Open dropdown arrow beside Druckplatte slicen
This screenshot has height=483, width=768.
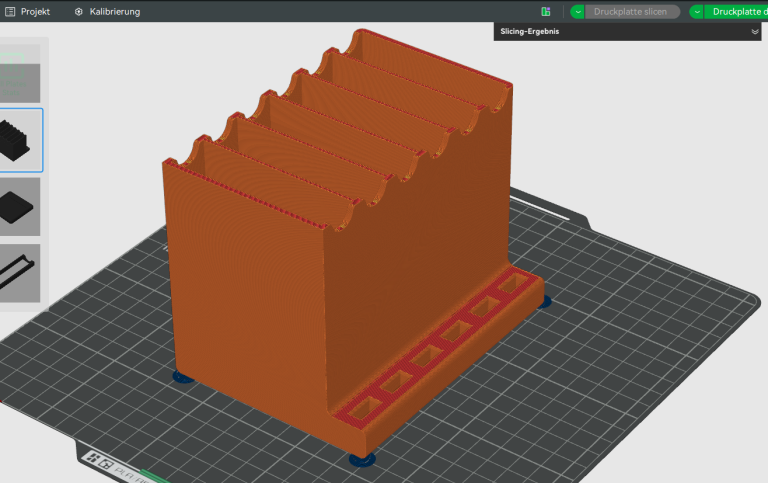577,12
